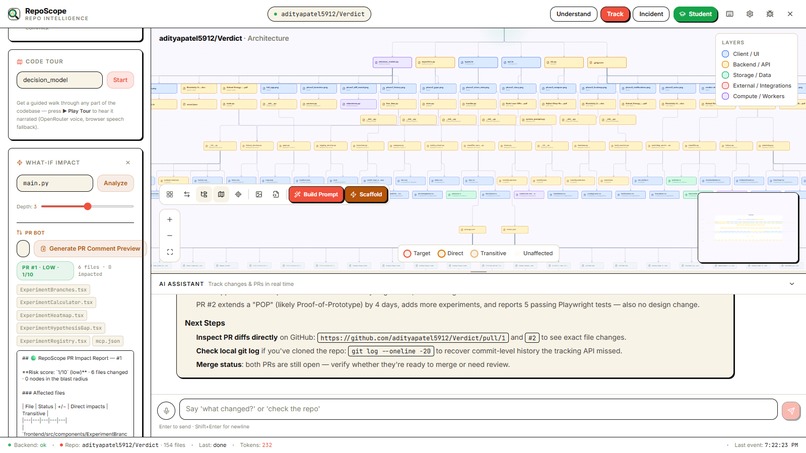Viewport: 806px width, 453px height.
Task: Zoom out with the minus icon
Action: coord(170,235)
